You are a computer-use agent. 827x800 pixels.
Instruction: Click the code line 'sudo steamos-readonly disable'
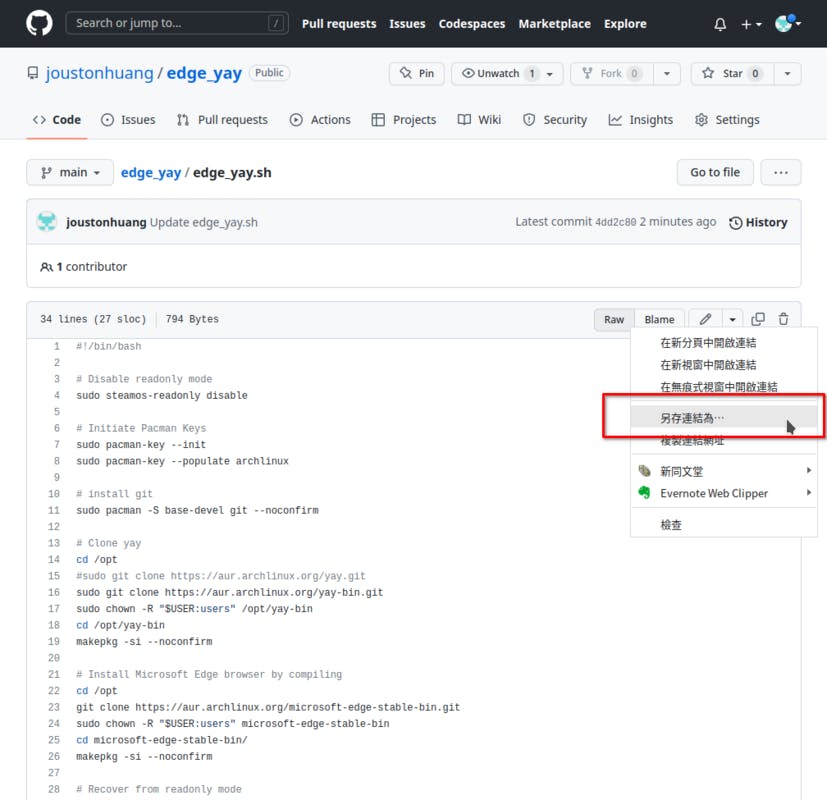[x=162, y=396]
